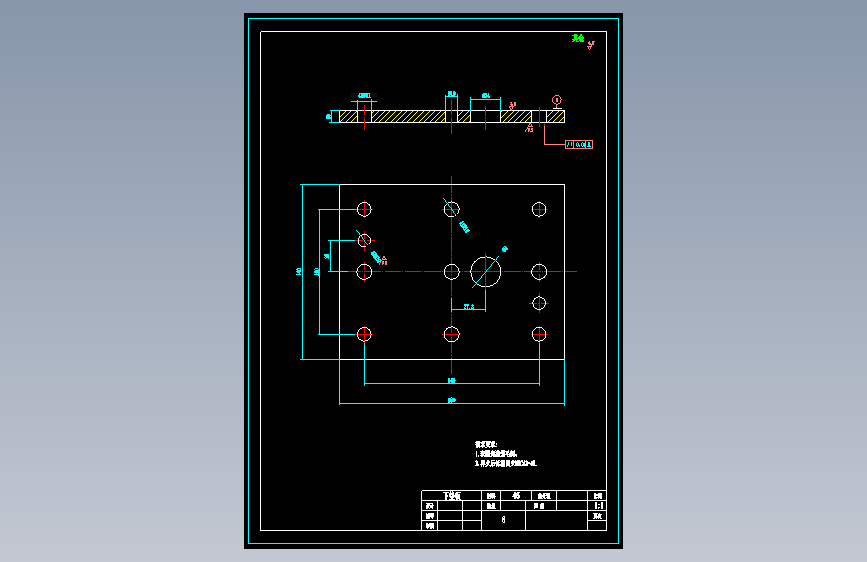Select the center hole on the horizontal centerline
Viewport: 867px width, 562px height.
(452, 272)
